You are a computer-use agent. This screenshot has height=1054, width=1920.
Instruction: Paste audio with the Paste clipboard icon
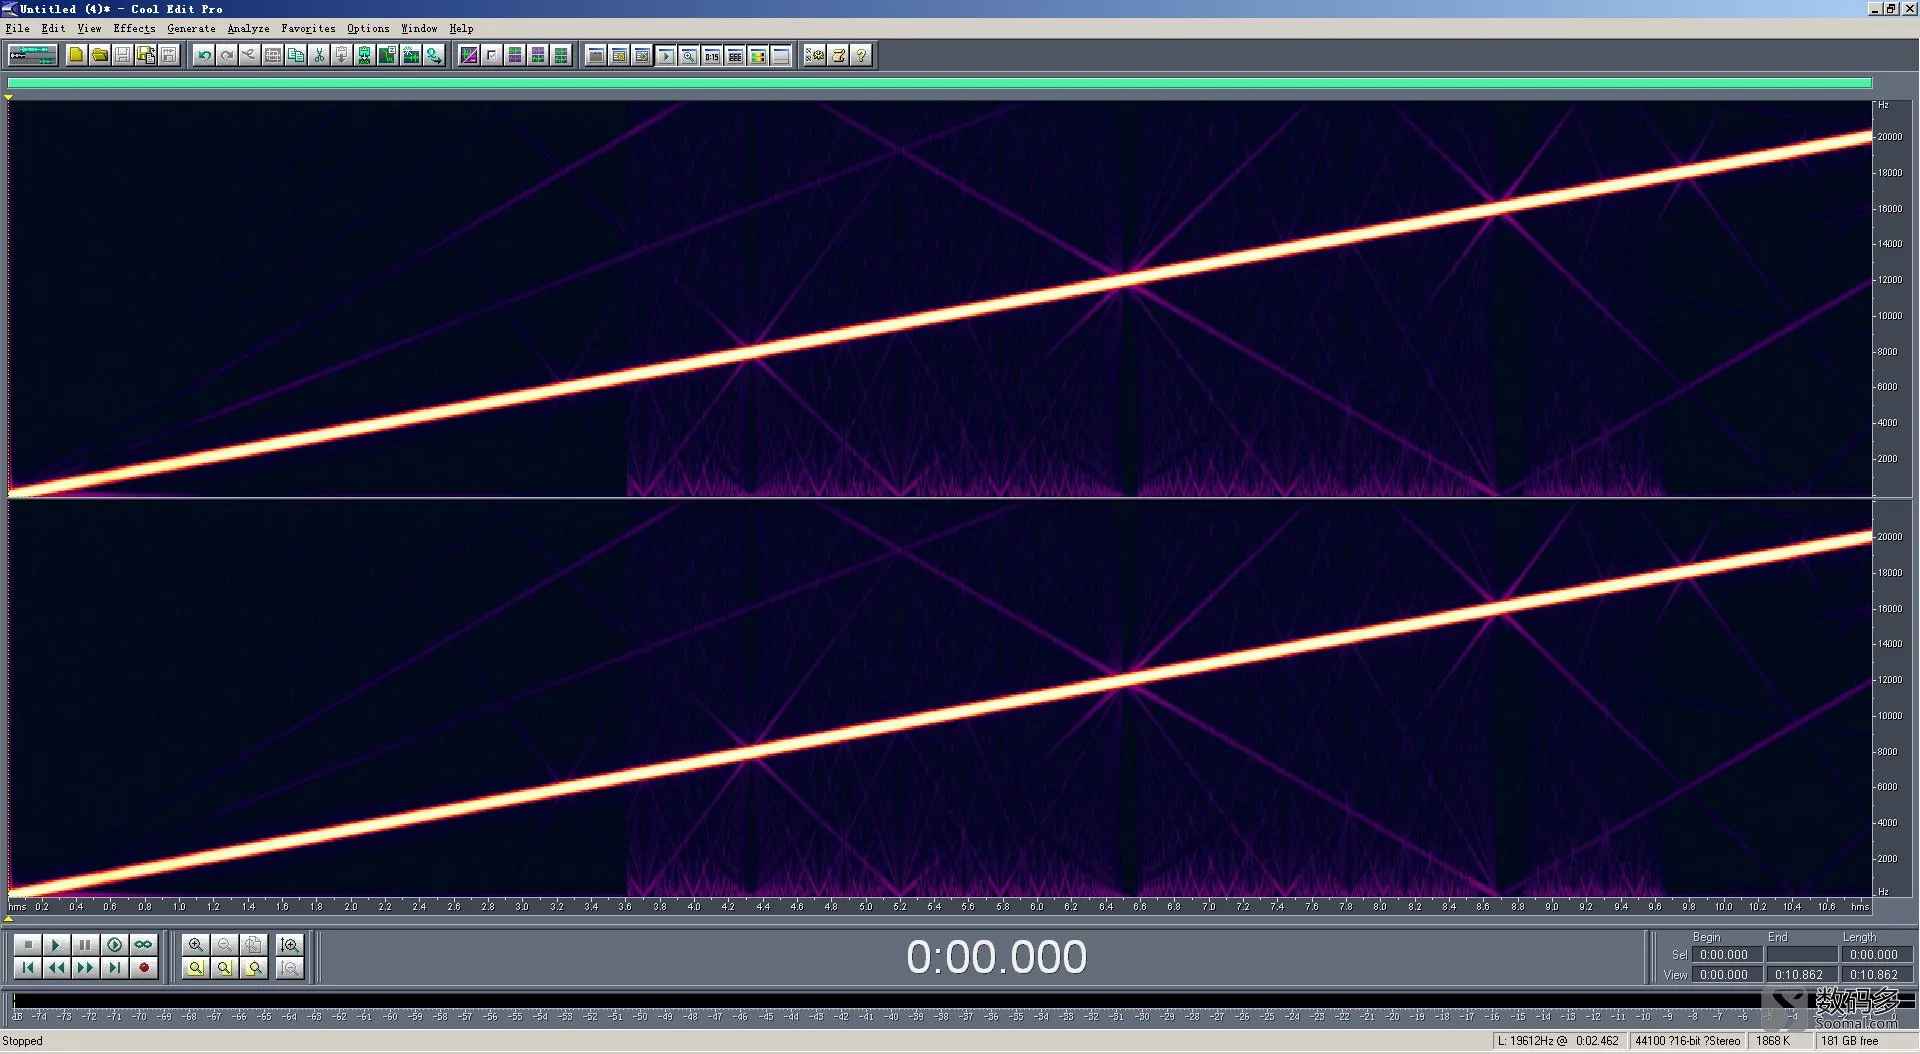click(x=342, y=55)
